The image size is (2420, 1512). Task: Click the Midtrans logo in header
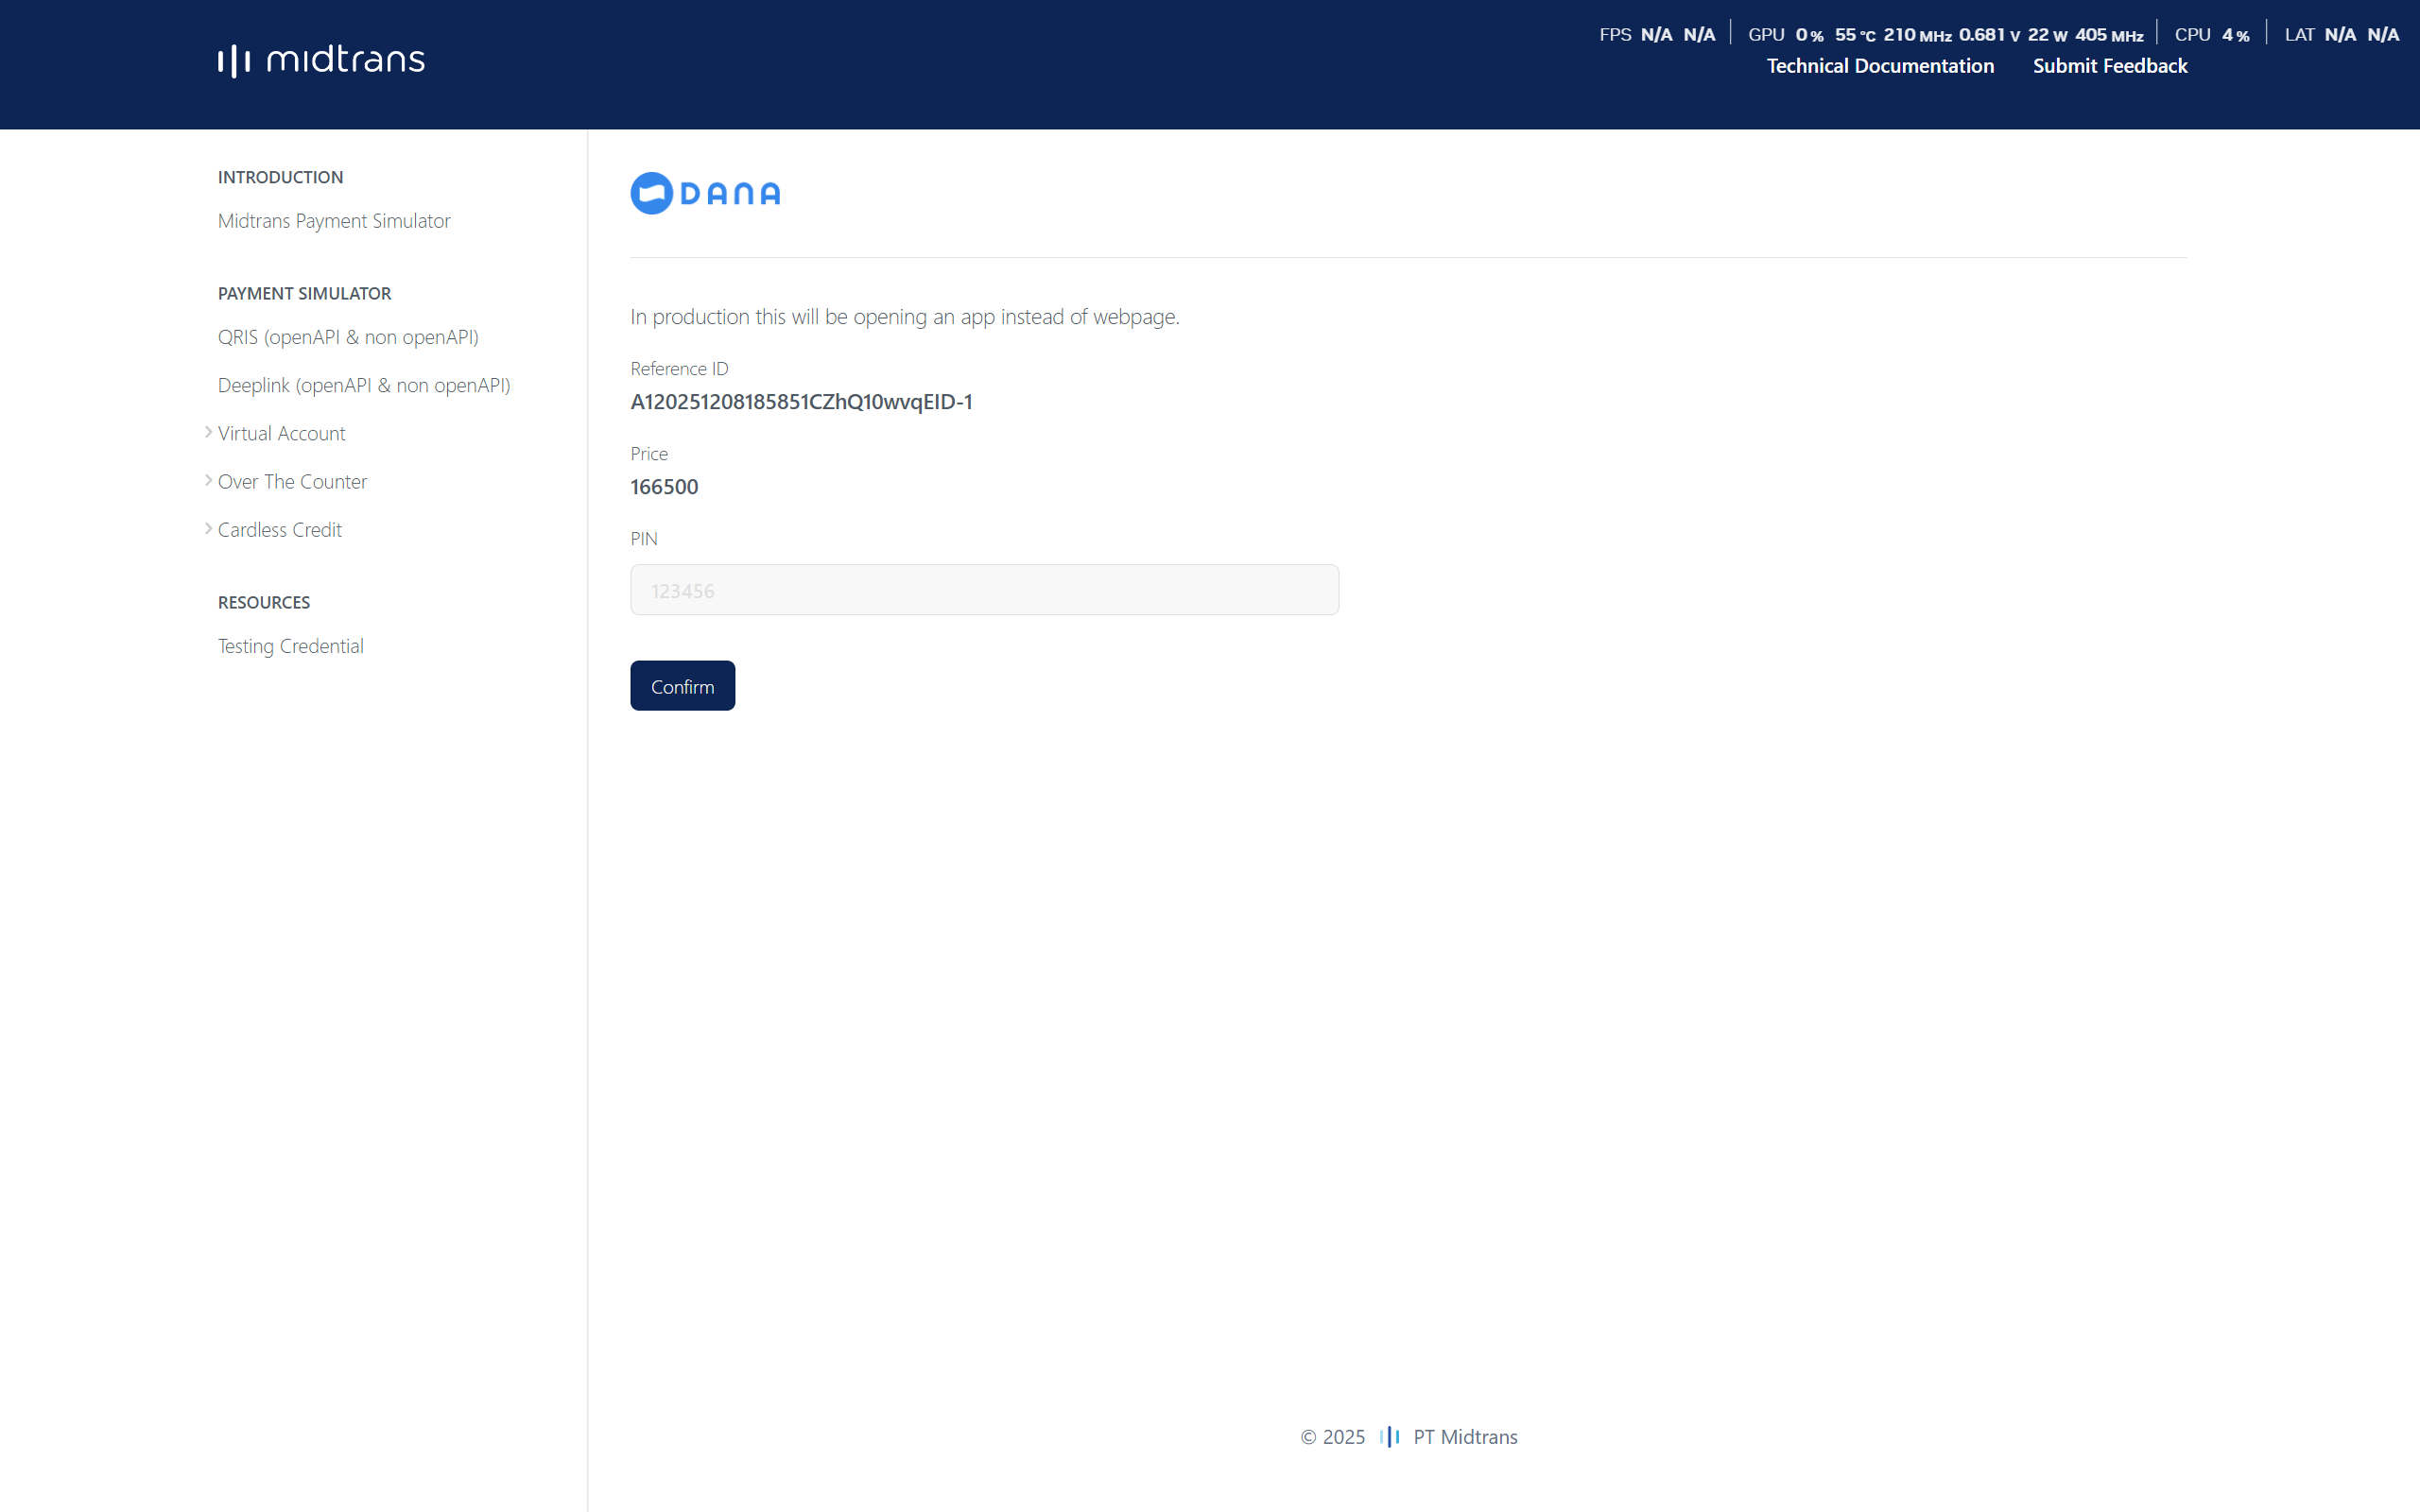321,60
